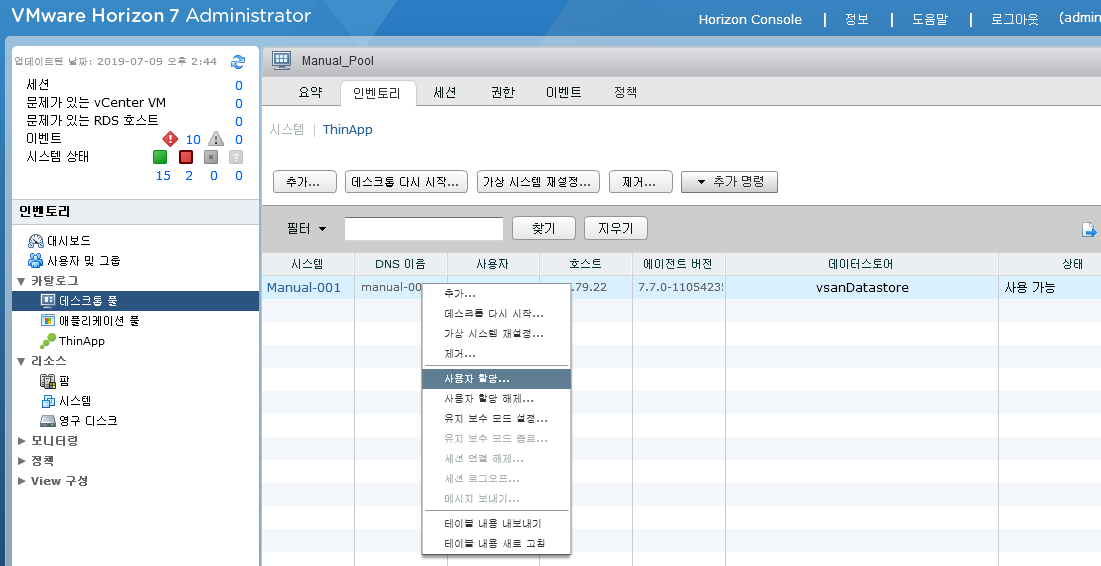
Task: Click the healthy system count 15
Action: point(163,176)
